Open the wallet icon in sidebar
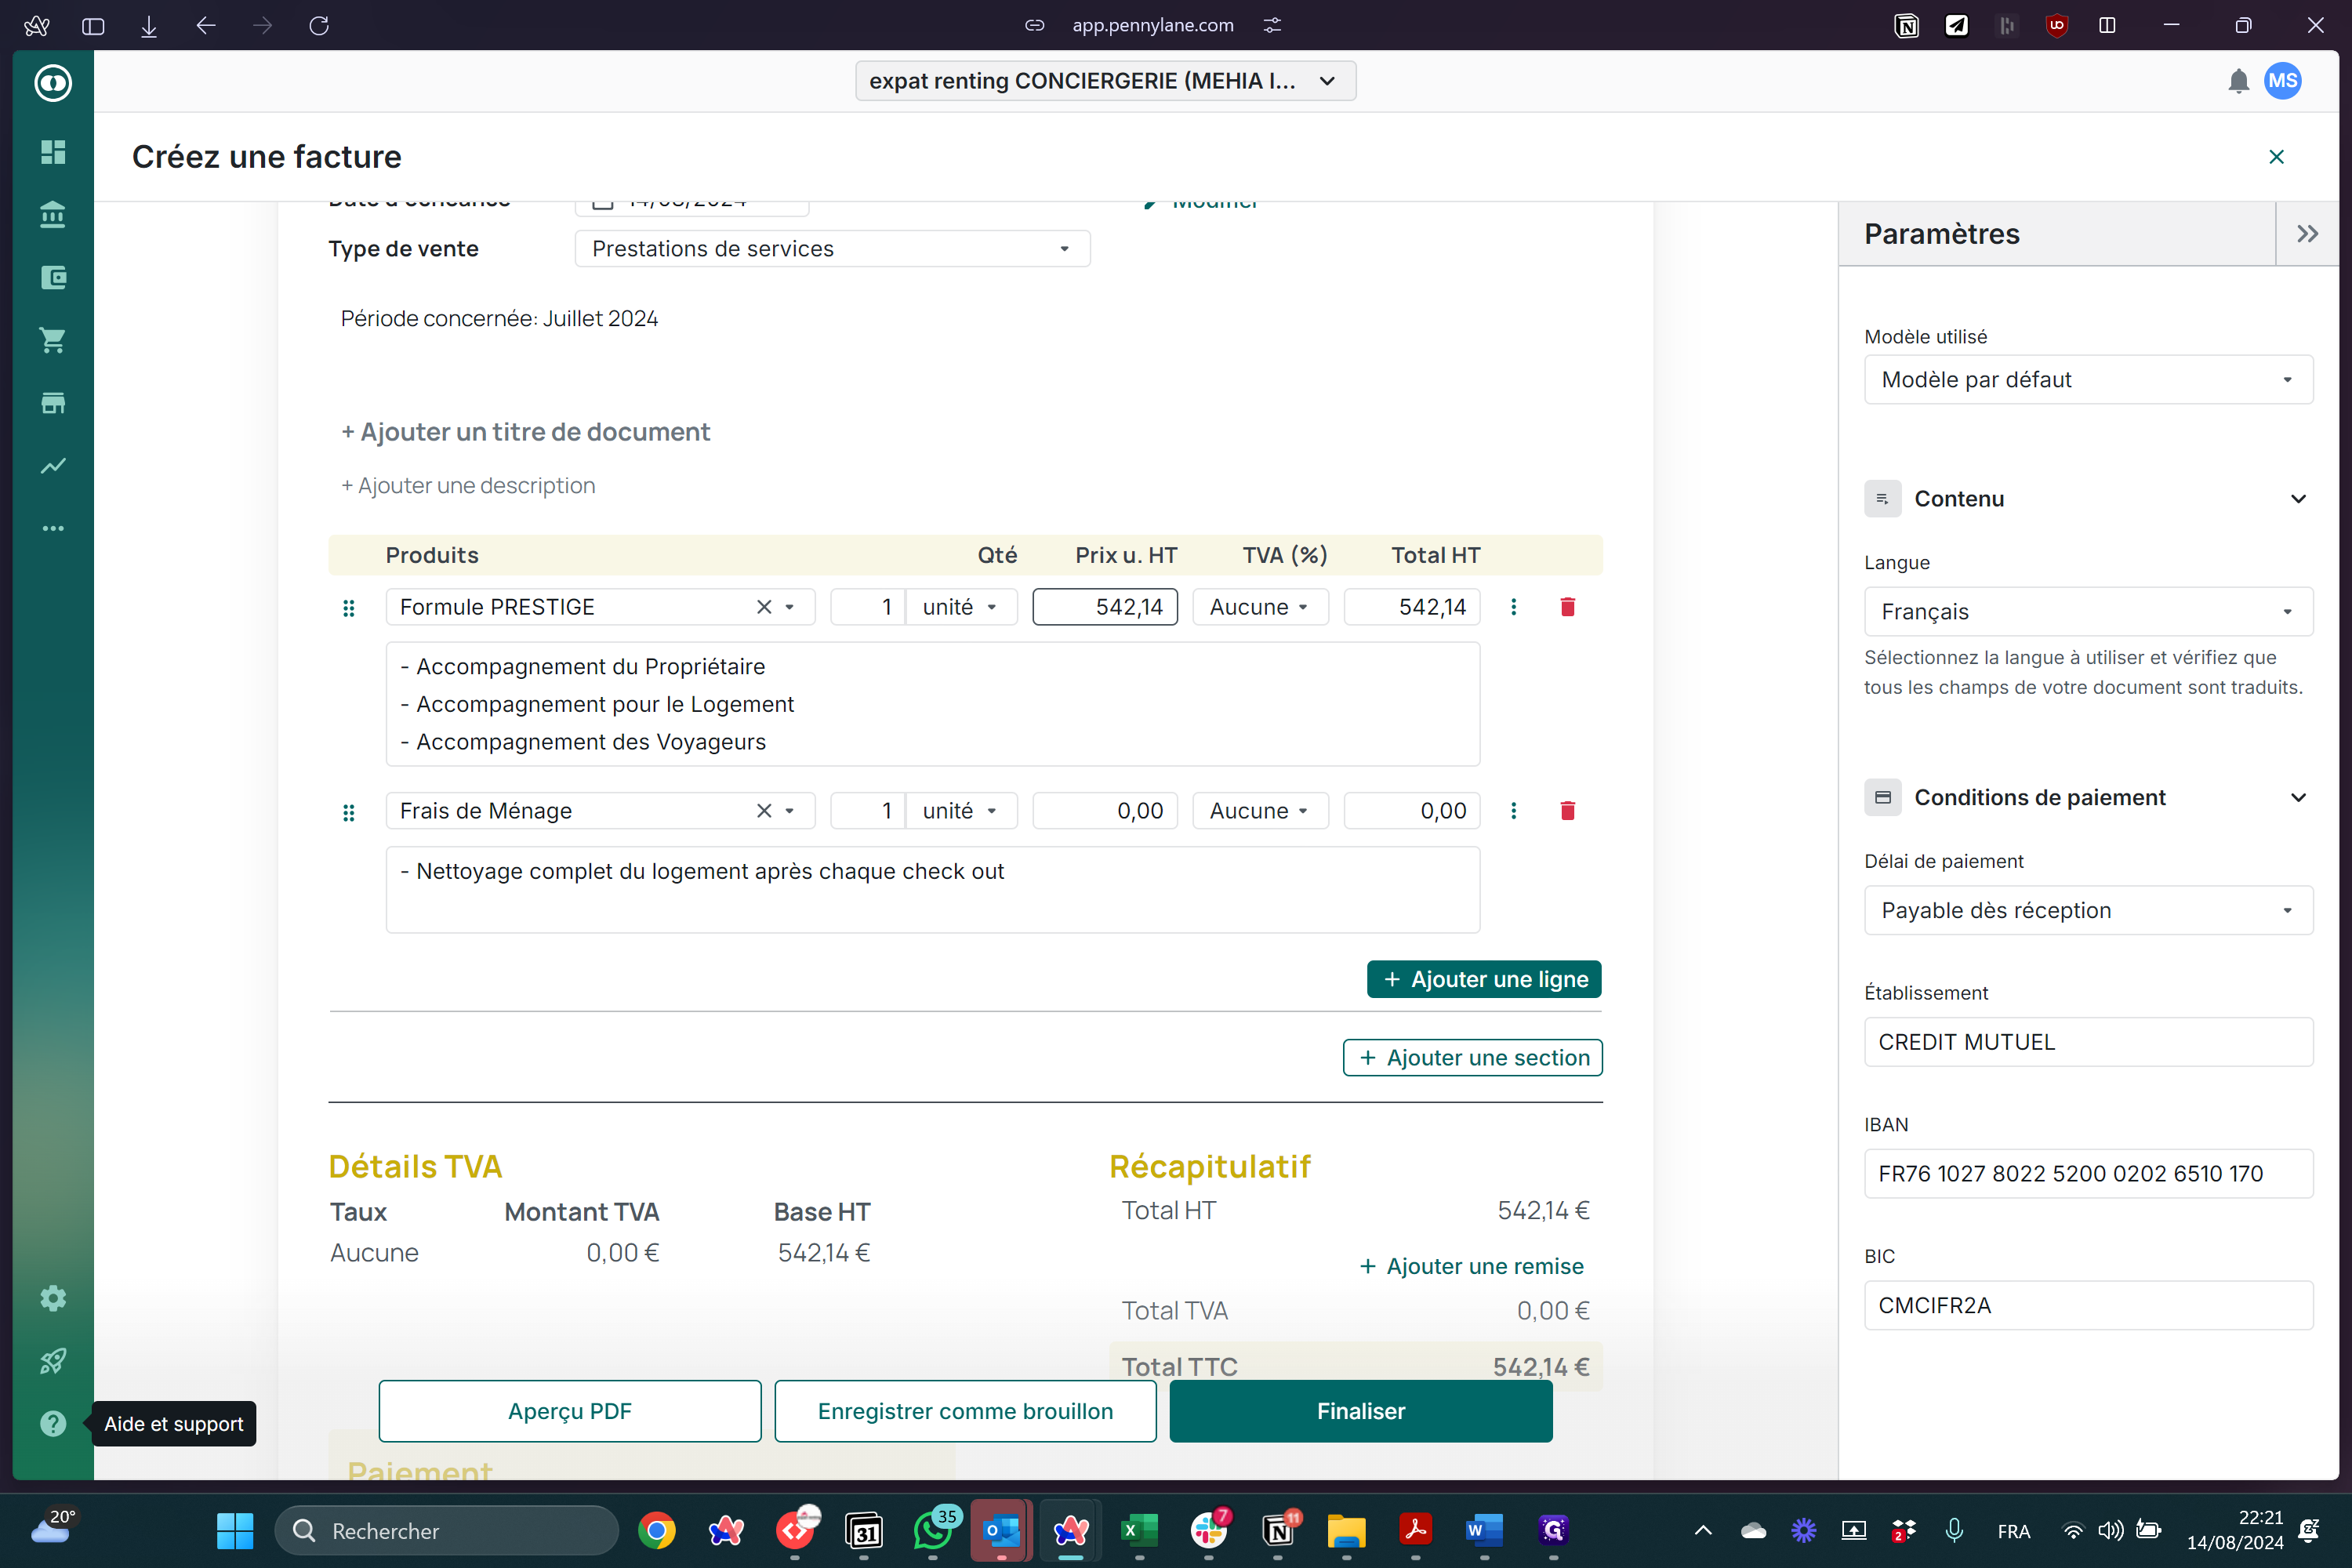2352x1568 pixels. (x=53, y=277)
